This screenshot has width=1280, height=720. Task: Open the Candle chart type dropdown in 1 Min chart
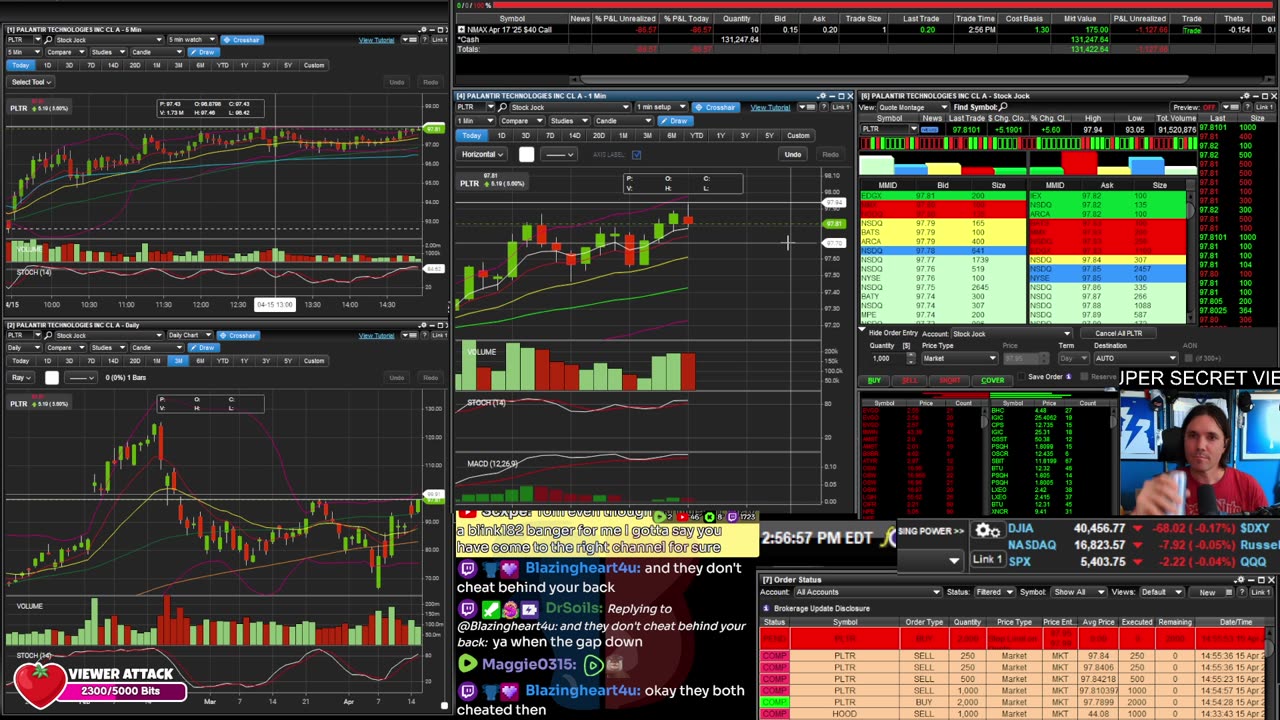(623, 121)
